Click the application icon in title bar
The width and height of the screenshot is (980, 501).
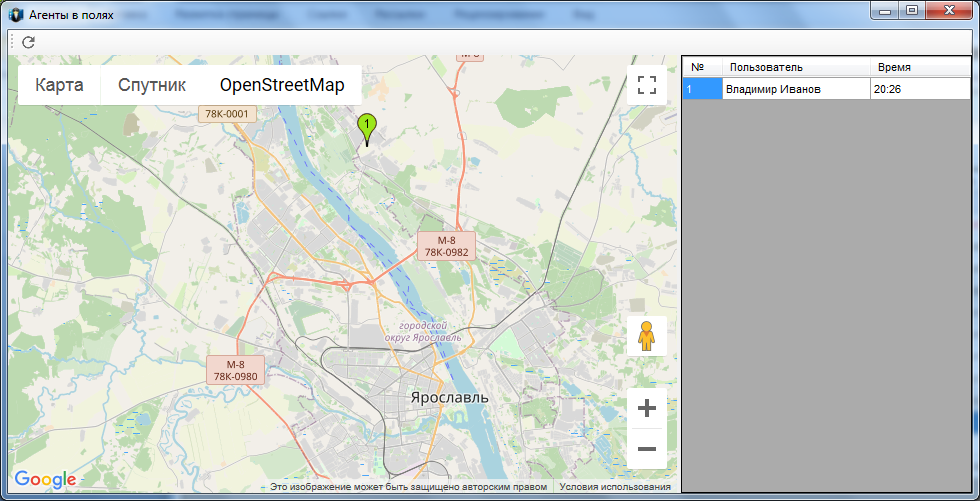pos(18,14)
